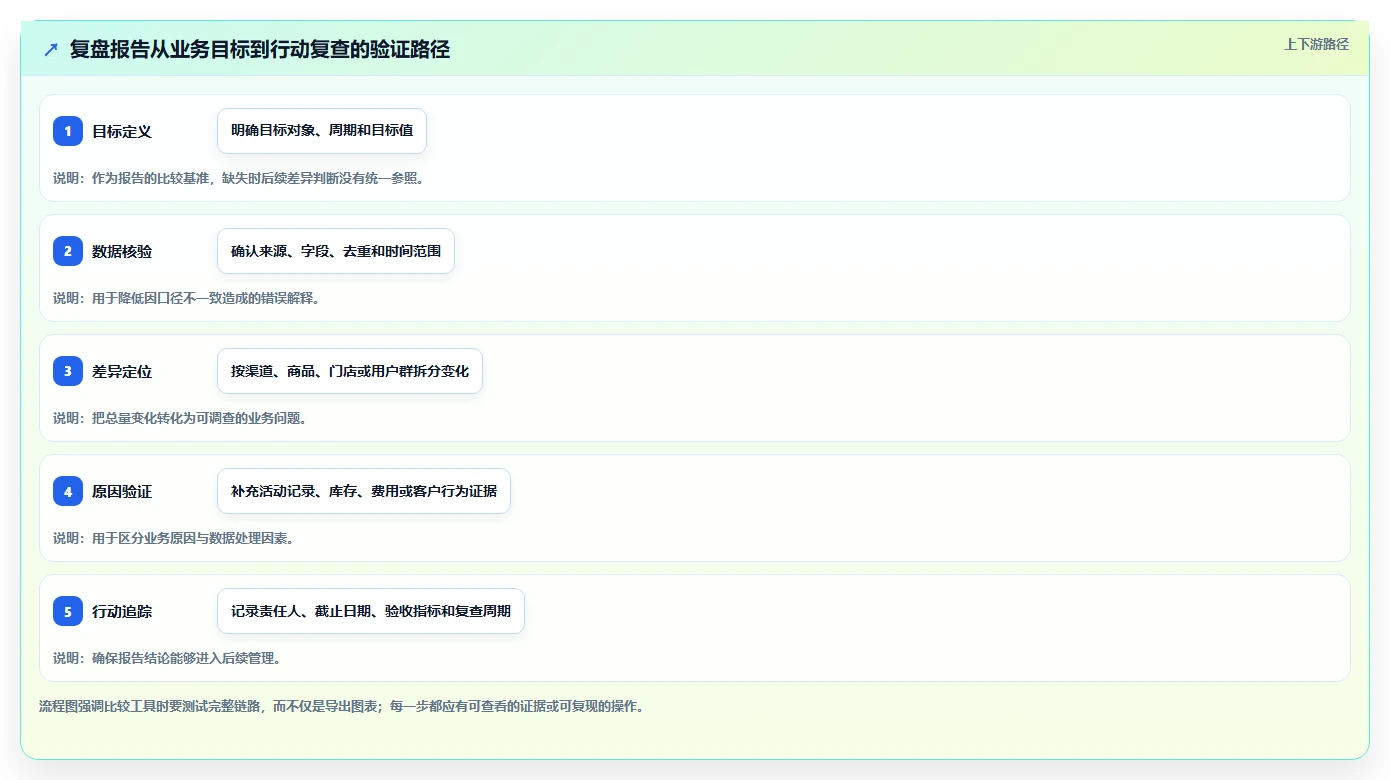1390x780 pixels.
Task: Click the 按渠道、商品、门店或用户群拆分变化 chip
Action: tap(350, 371)
